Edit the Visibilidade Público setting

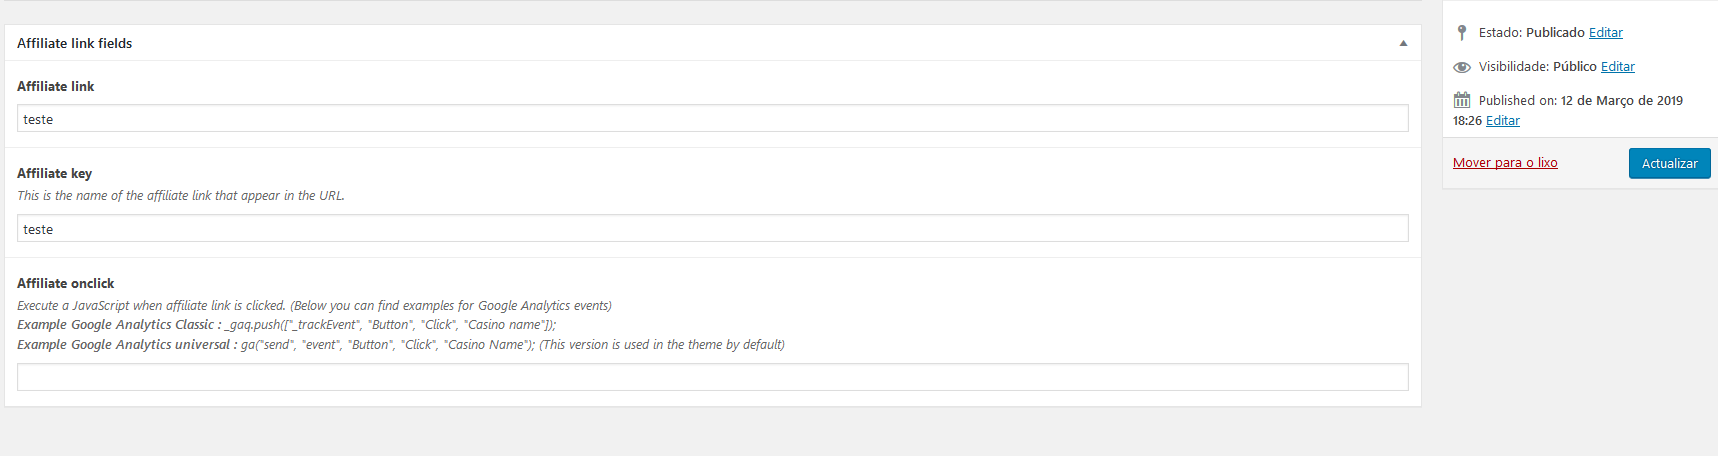1617,67
